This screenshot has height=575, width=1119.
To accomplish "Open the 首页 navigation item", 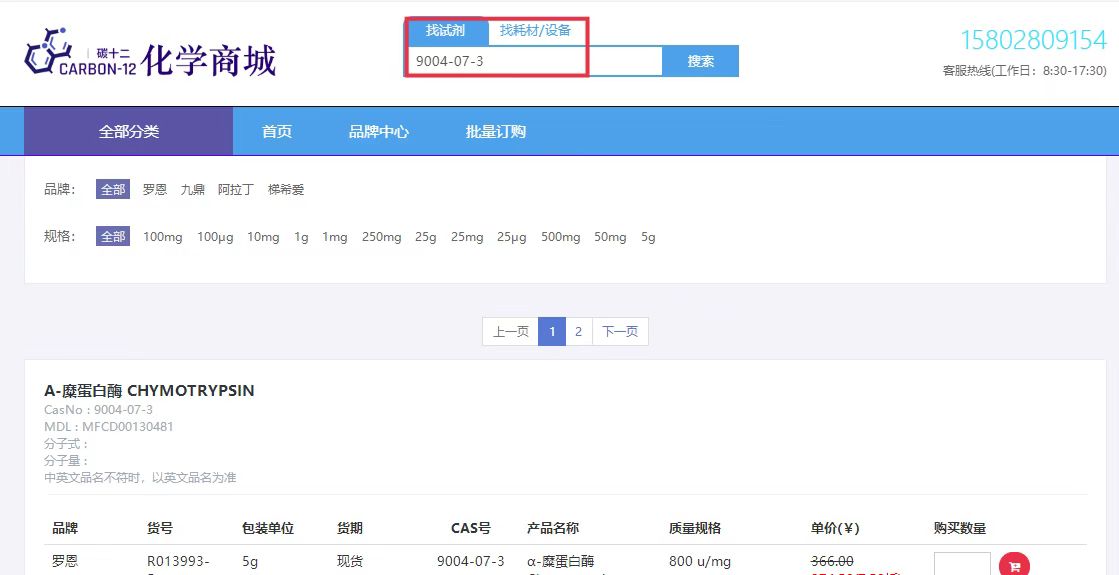I will (277, 131).
